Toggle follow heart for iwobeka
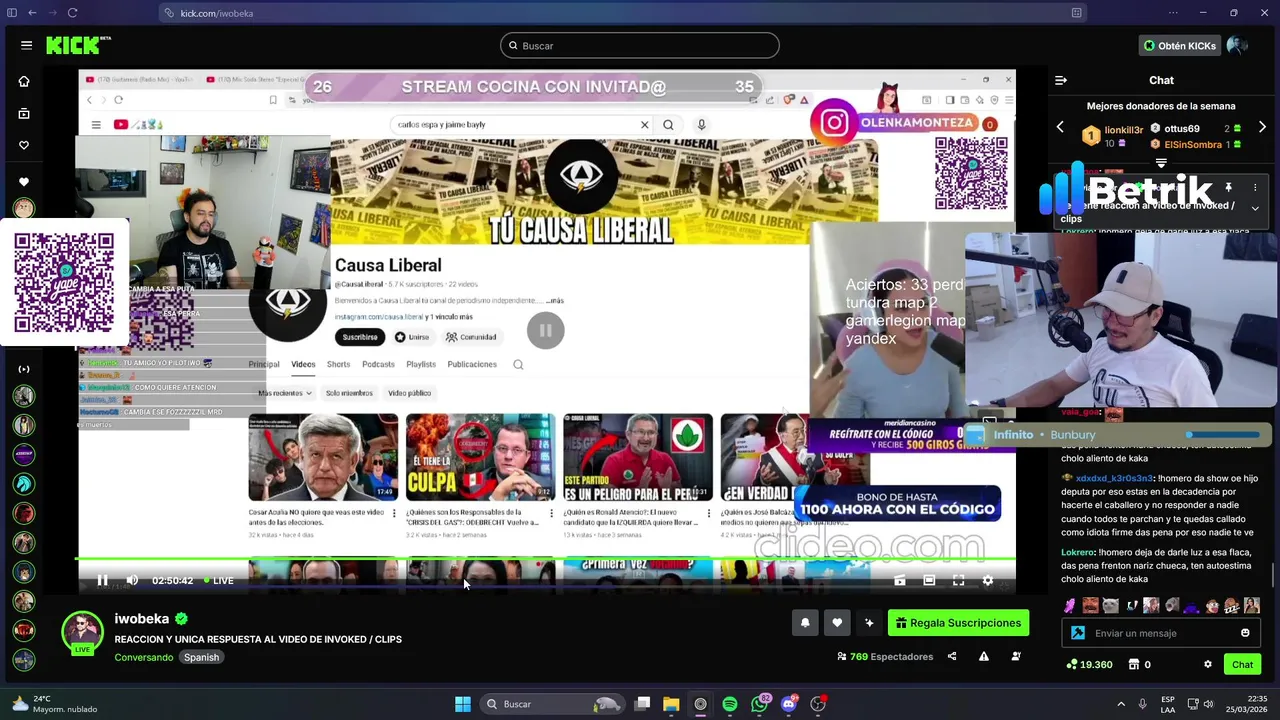 tap(837, 623)
